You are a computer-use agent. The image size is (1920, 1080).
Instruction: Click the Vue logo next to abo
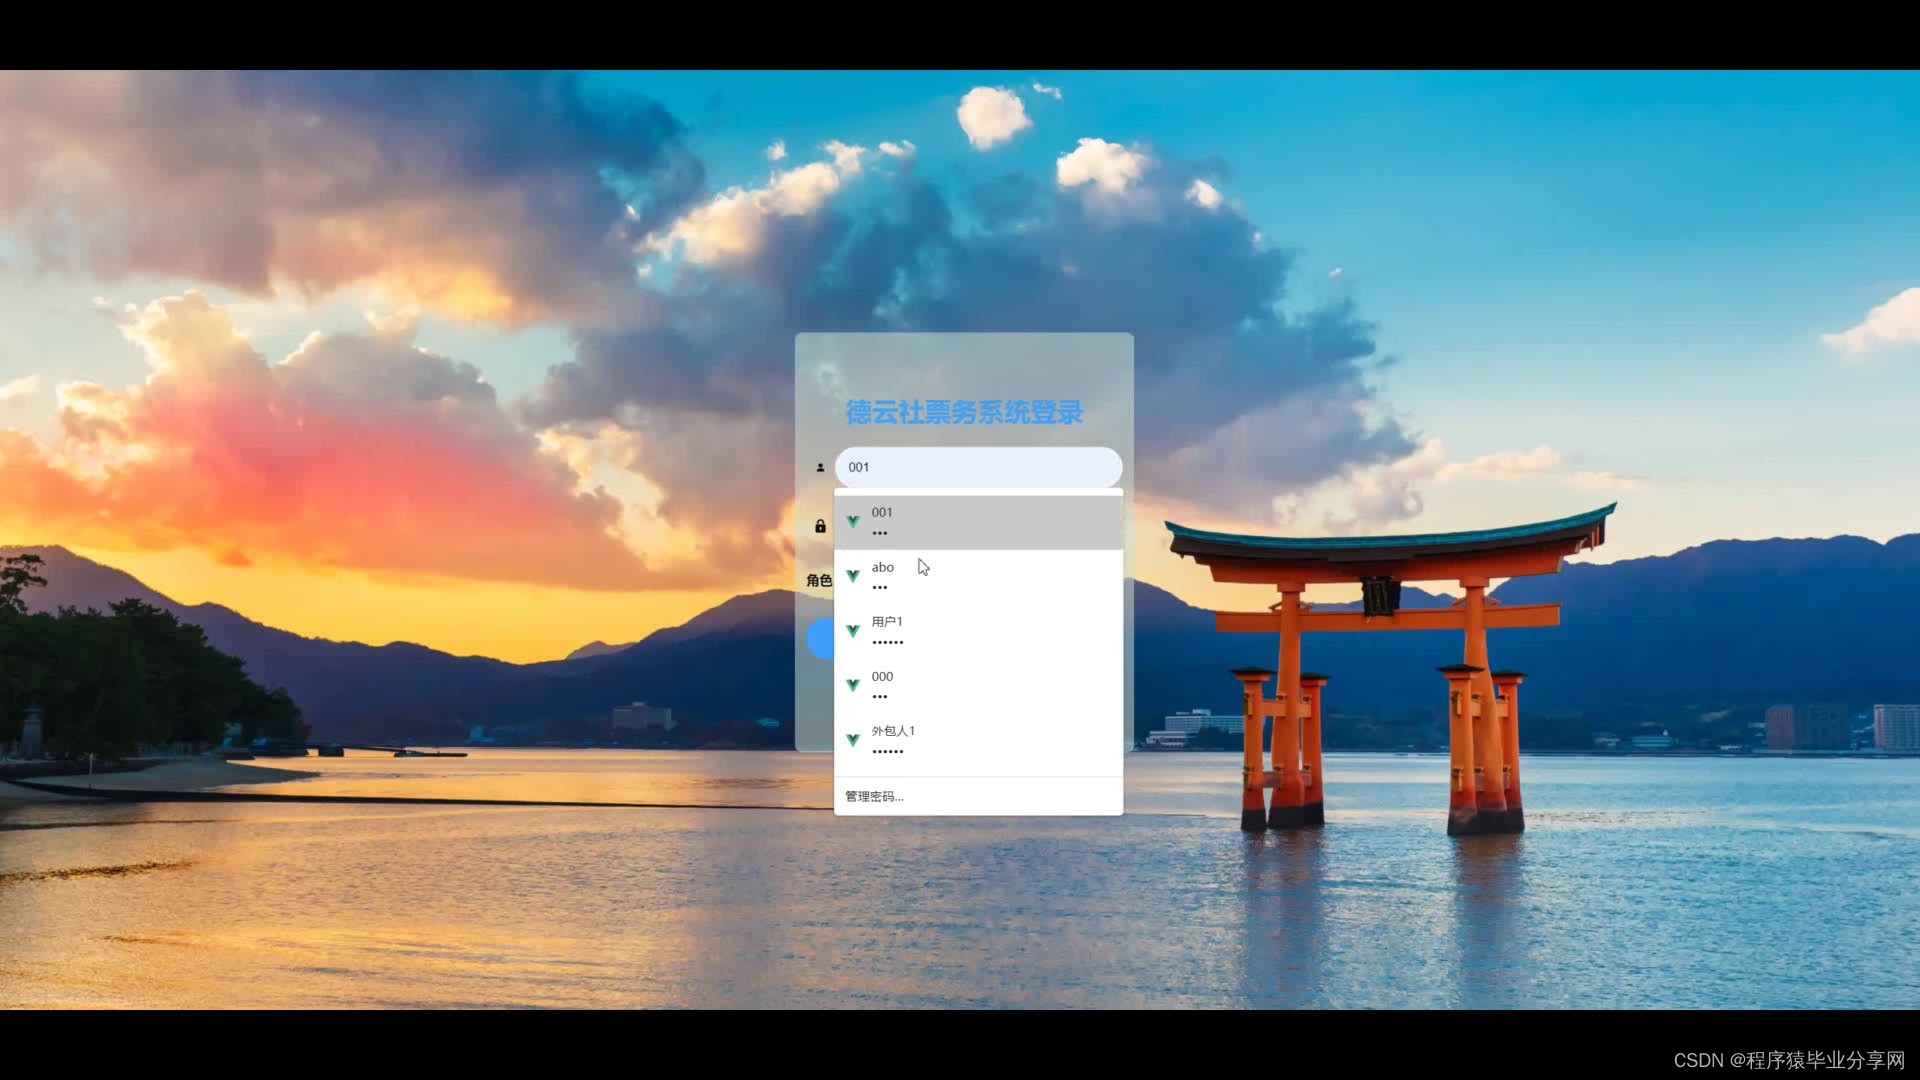click(853, 576)
